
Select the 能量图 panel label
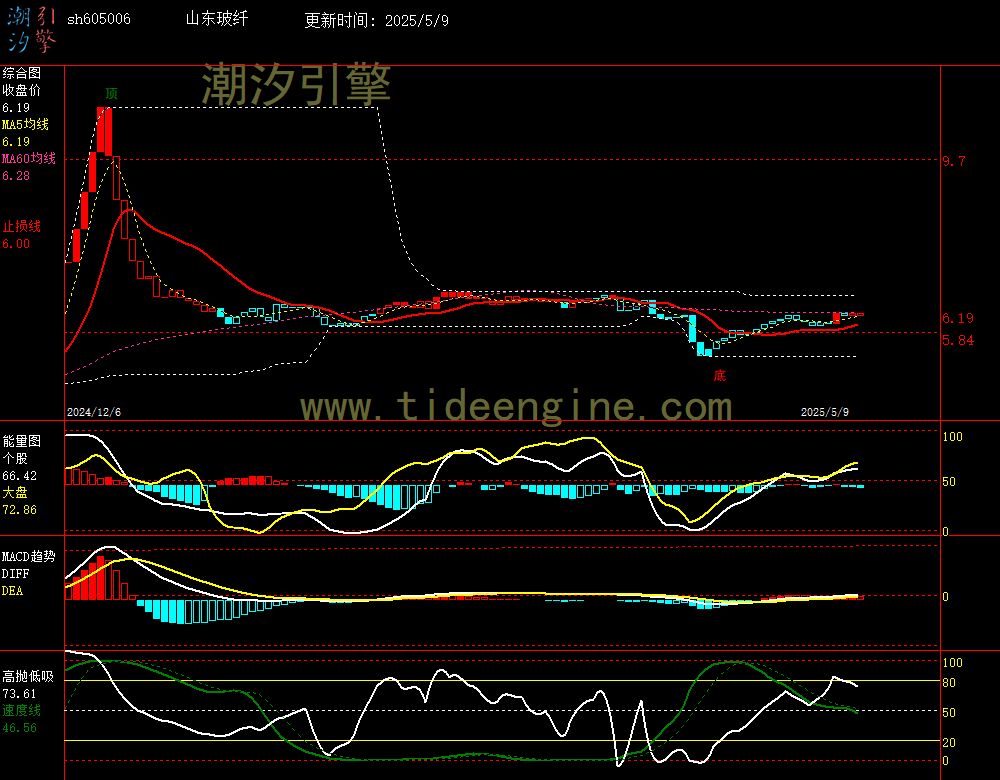[x=22, y=441]
